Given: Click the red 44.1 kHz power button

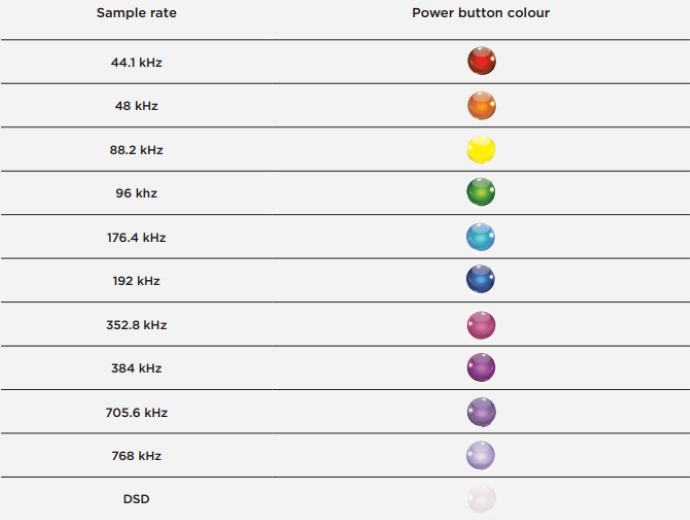Looking at the screenshot, I should [481, 62].
